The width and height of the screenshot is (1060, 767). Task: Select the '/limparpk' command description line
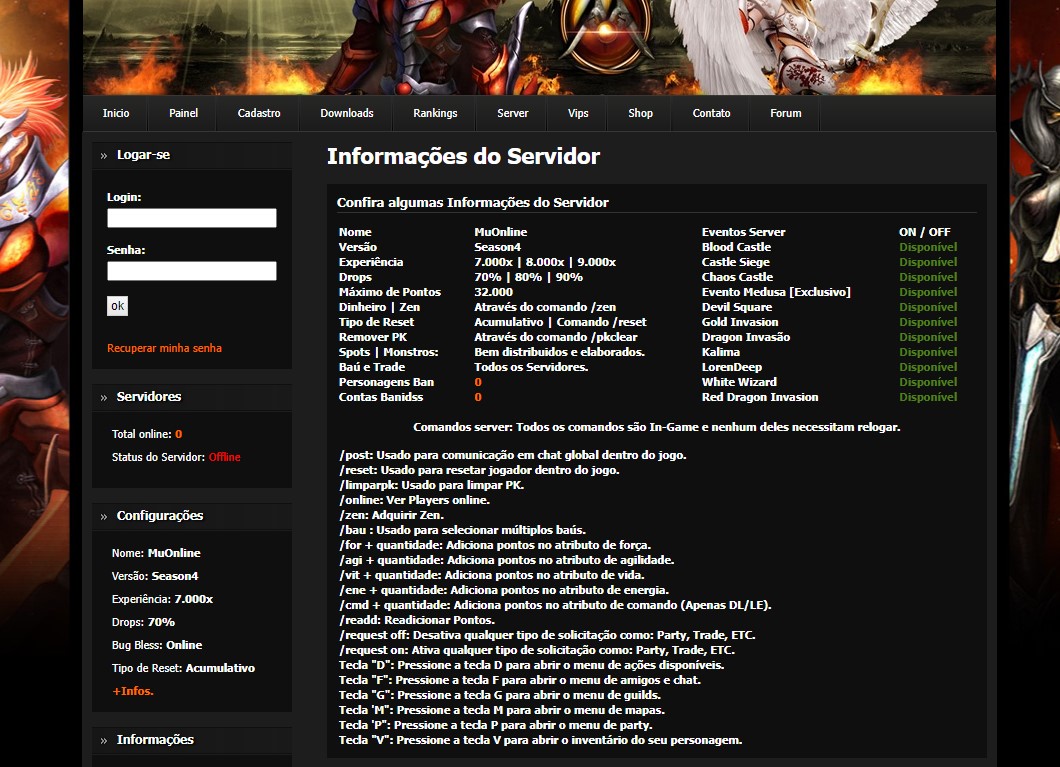pos(432,485)
